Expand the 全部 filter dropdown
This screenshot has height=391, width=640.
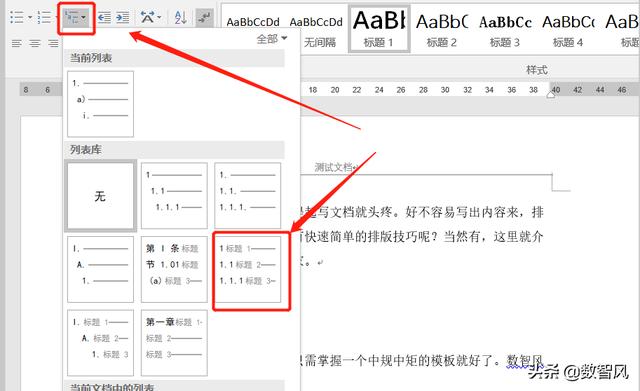(x=272, y=39)
